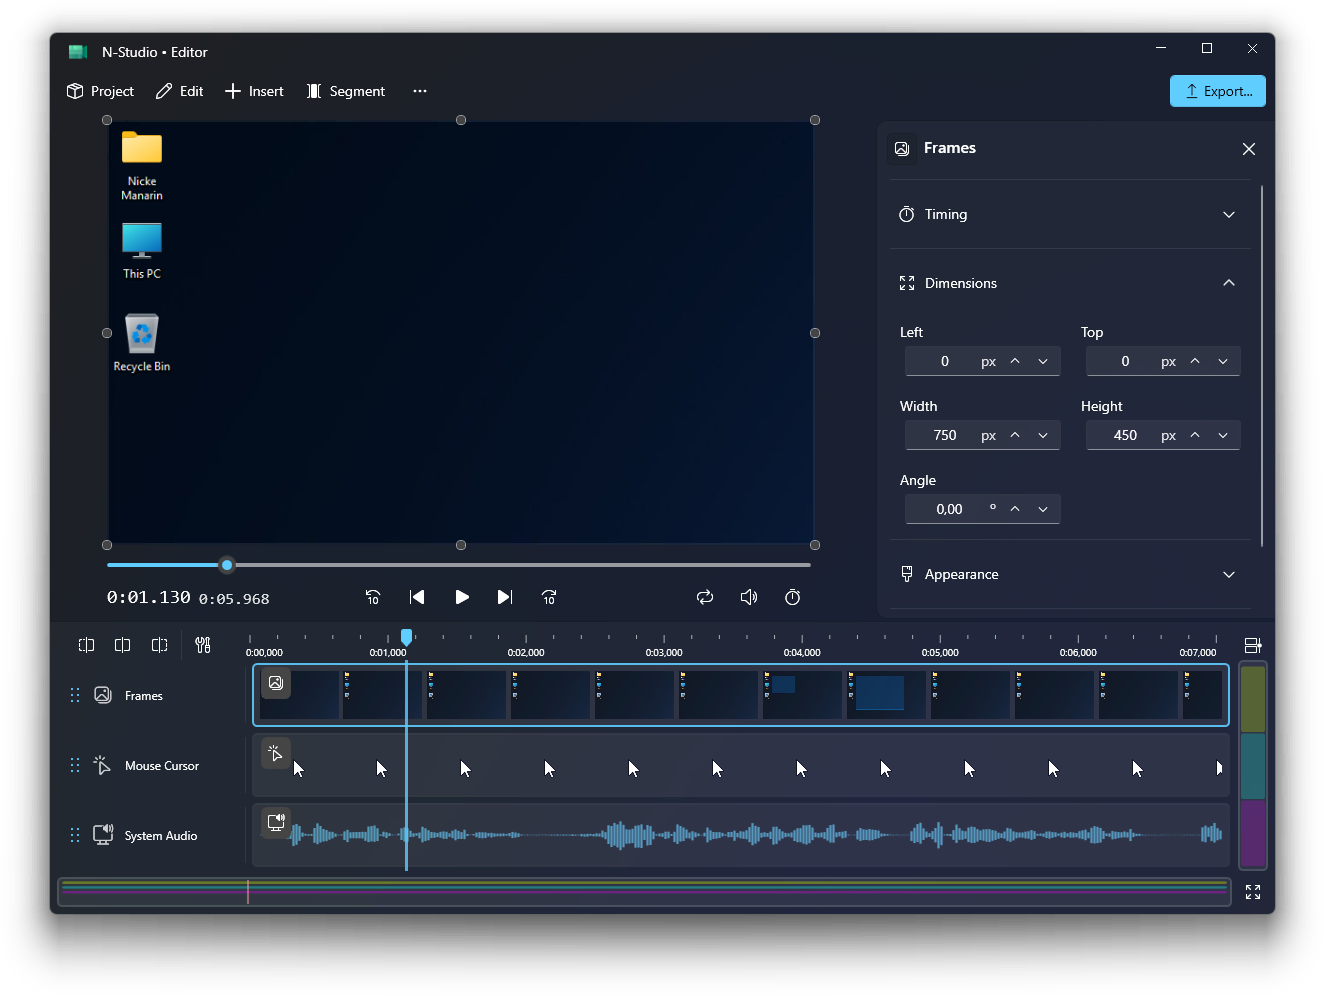
Task: Click the add track icon on timeline
Action: (1253, 645)
